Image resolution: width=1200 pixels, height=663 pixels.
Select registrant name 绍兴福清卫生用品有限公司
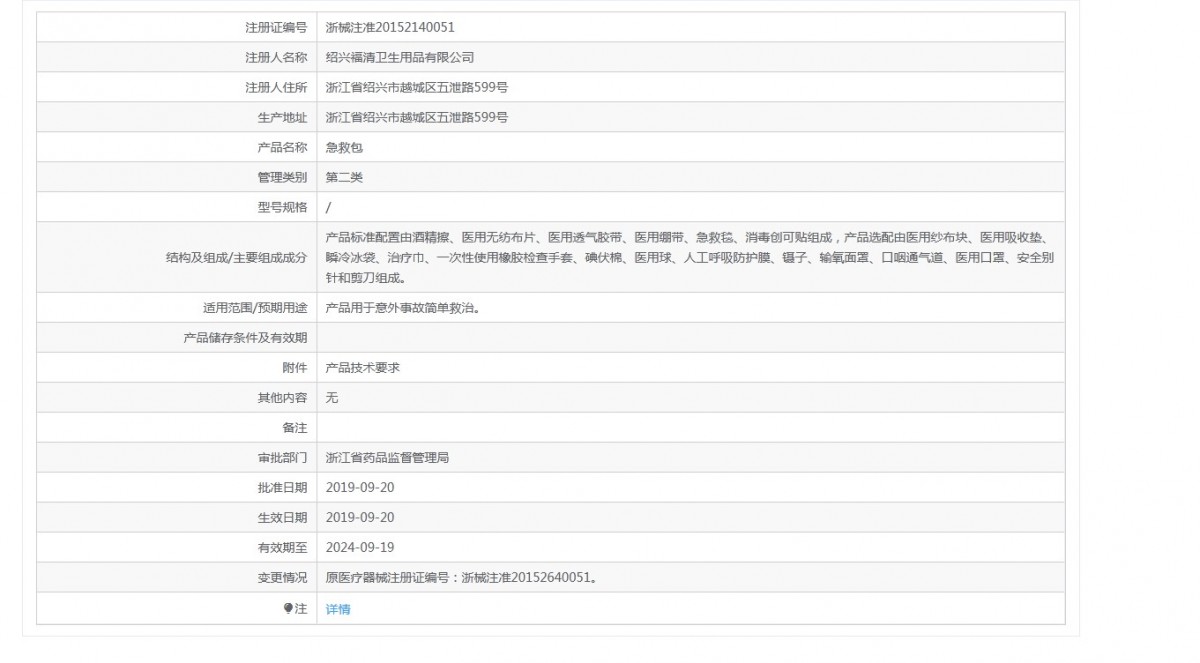point(400,58)
